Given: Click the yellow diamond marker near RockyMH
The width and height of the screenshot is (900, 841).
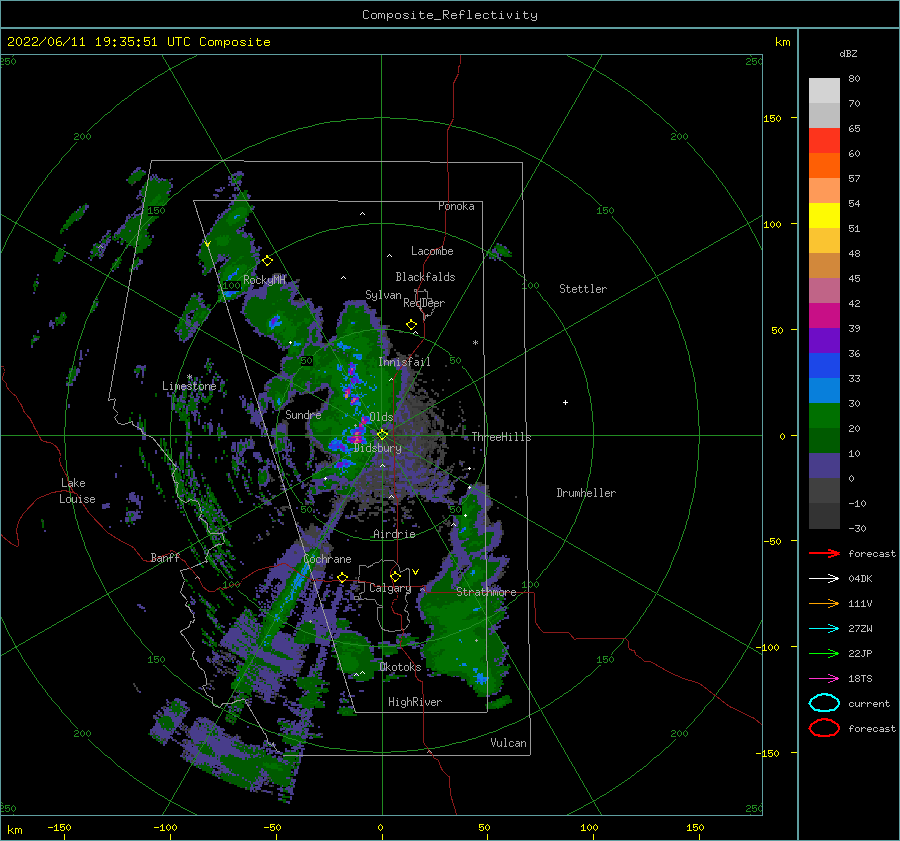Looking at the screenshot, I should [x=267, y=261].
